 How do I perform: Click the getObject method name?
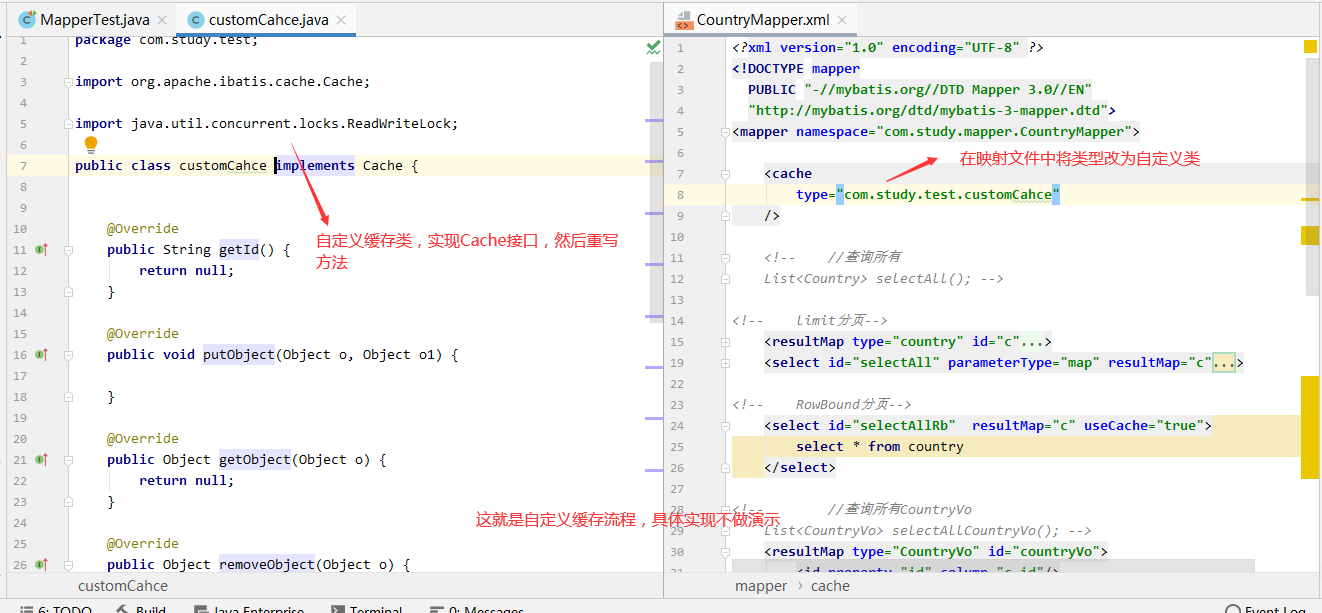point(255,460)
